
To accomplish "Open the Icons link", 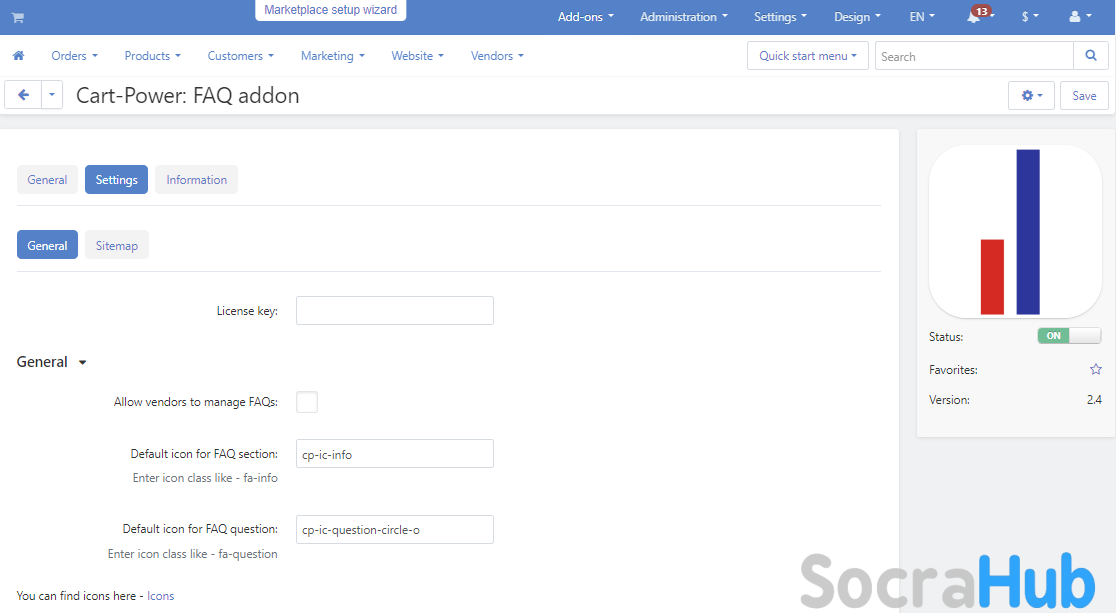I will click(160, 596).
